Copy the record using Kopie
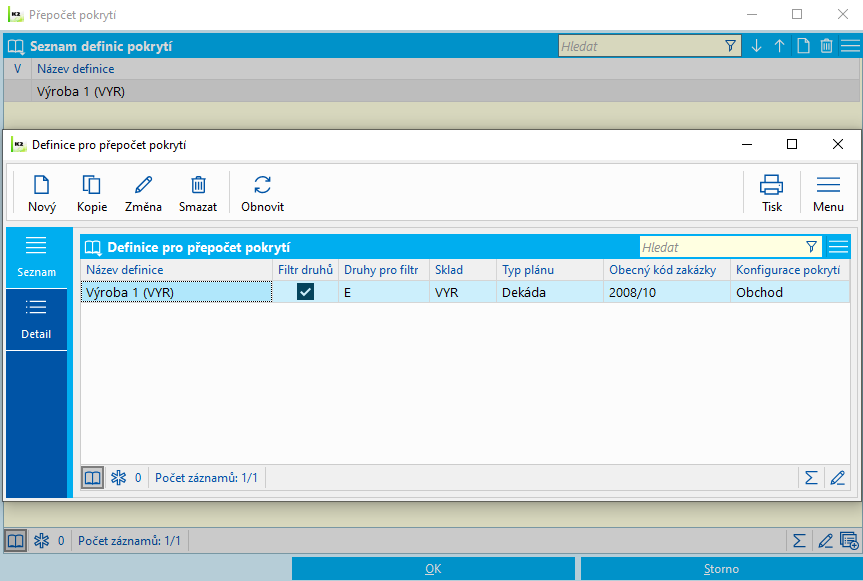This screenshot has width=863, height=581. [x=92, y=194]
